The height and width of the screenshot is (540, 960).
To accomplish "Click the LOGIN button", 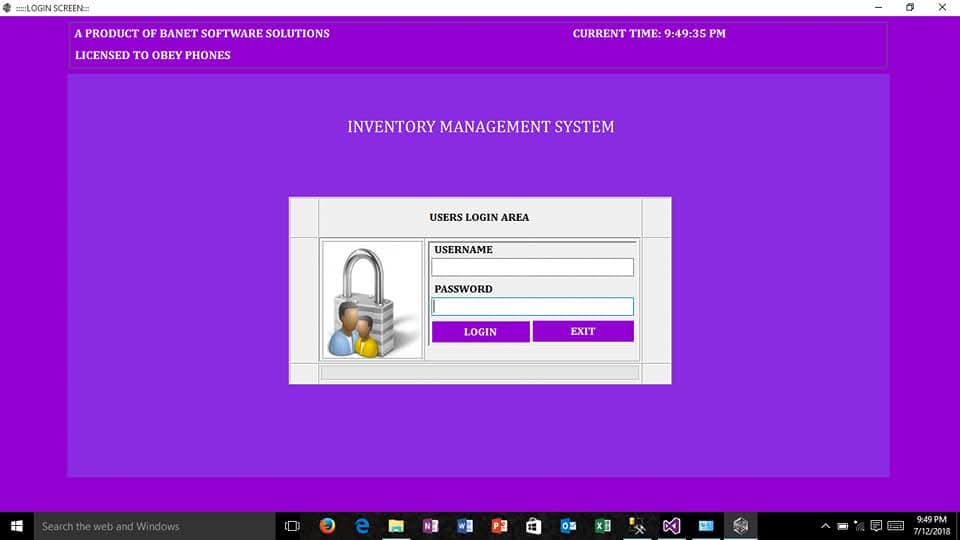I will click(x=480, y=332).
